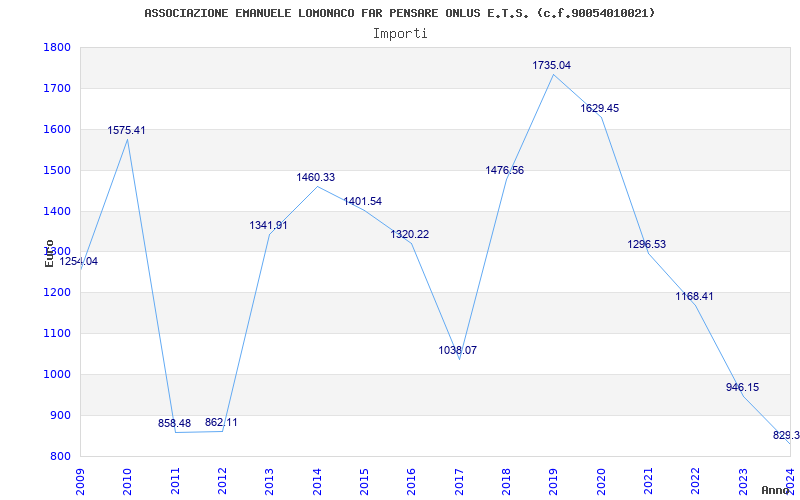The width and height of the screenshot is (800, 500).
Task: Click the 2009 x-axis year label
Action: tap(80, 481)
